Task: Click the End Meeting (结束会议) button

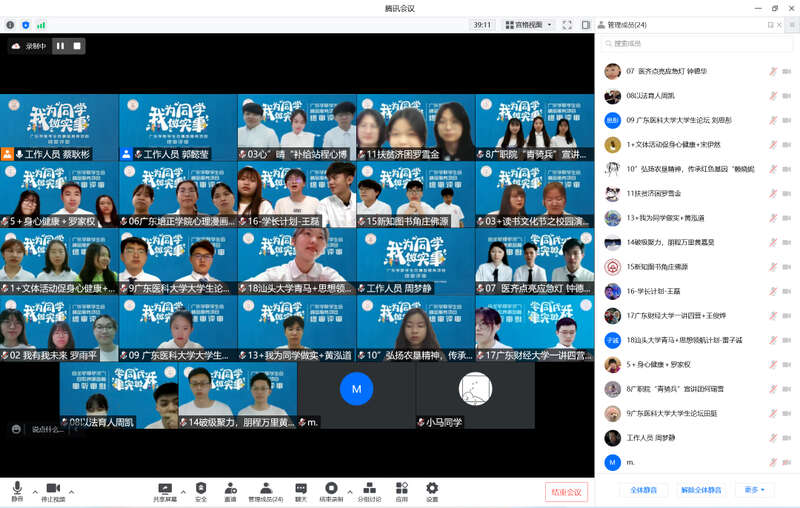Action: (566, 491)
